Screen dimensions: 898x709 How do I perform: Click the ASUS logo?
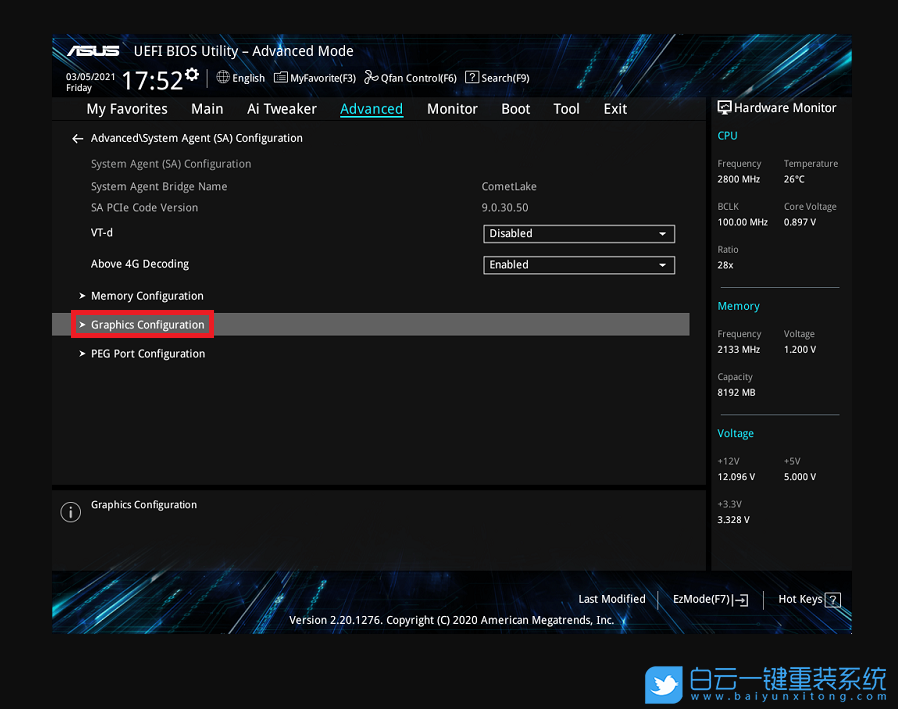[93, 50]
